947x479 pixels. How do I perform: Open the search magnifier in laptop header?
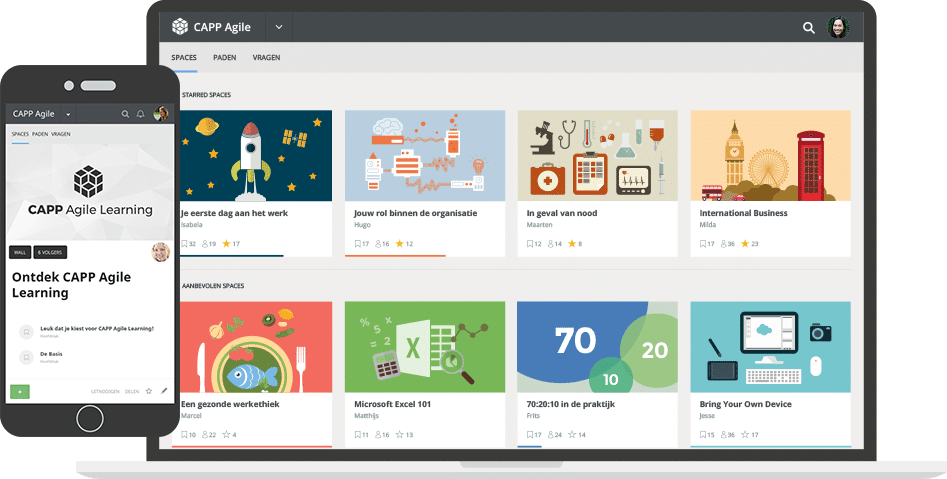[809, 27]
